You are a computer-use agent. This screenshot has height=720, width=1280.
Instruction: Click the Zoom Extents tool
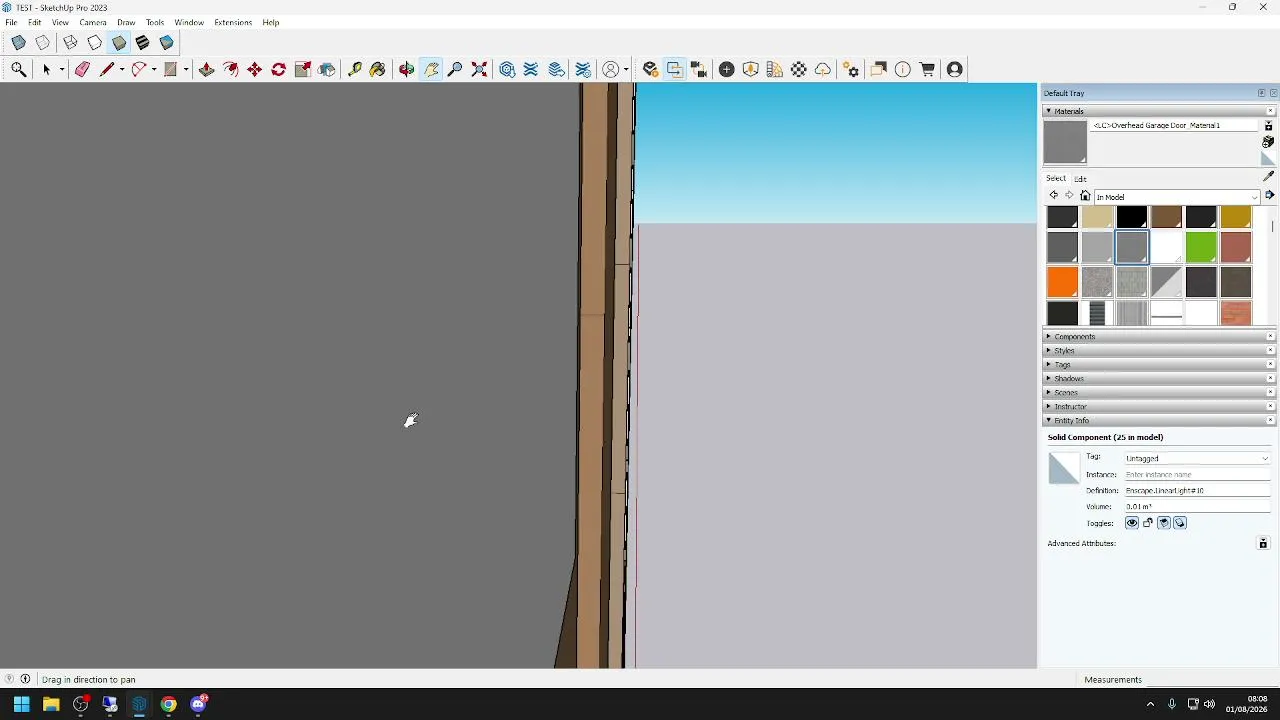click(x=480, y=69)
